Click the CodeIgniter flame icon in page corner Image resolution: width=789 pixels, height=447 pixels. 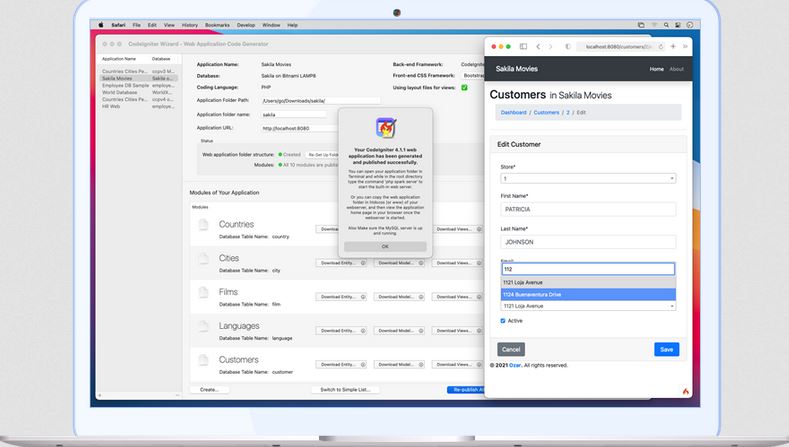(685, 391)
